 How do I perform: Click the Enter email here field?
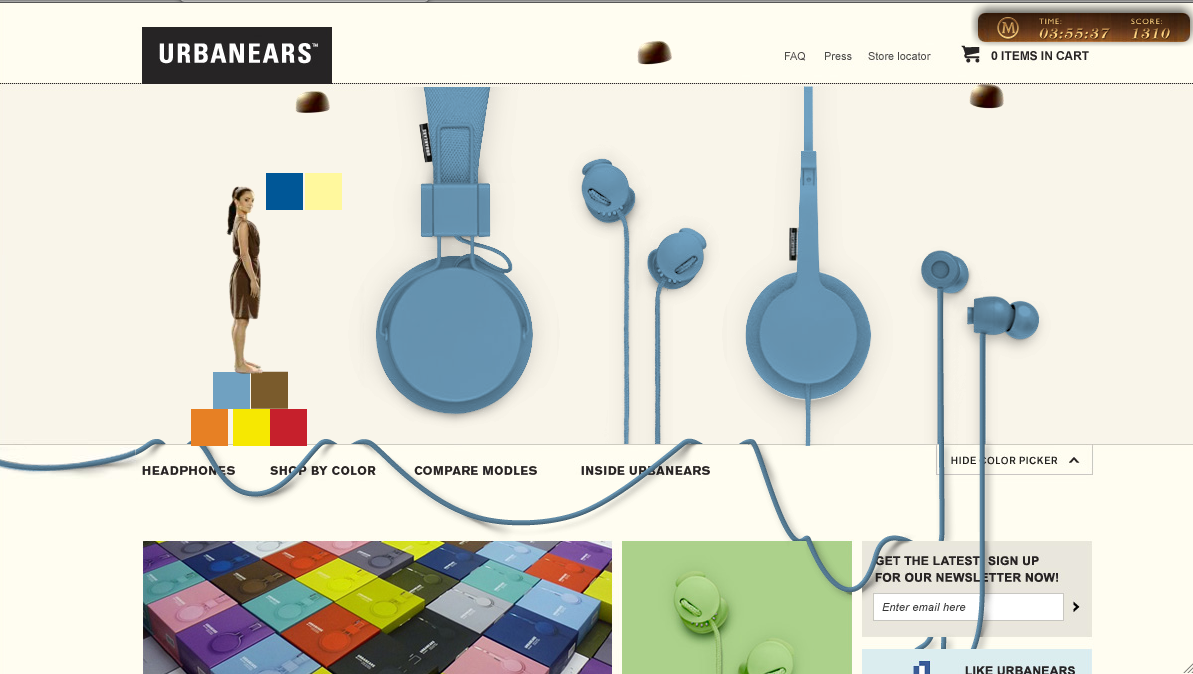968,607
